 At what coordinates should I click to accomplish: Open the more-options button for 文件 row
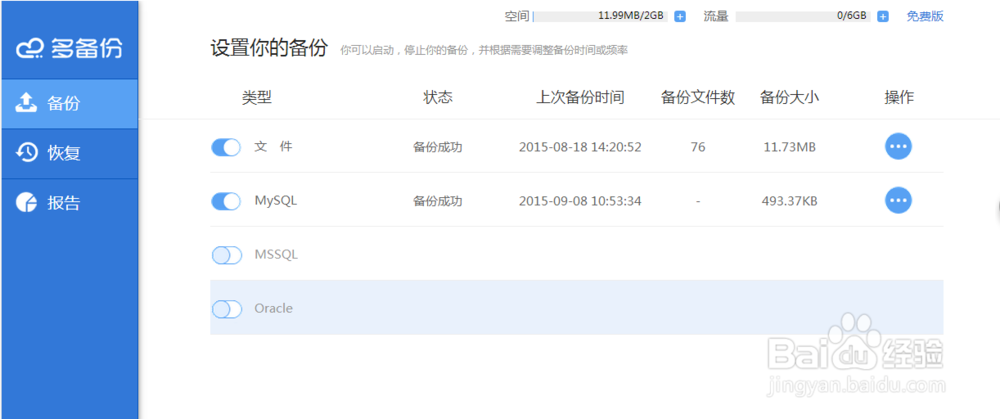tap(898, 147)
